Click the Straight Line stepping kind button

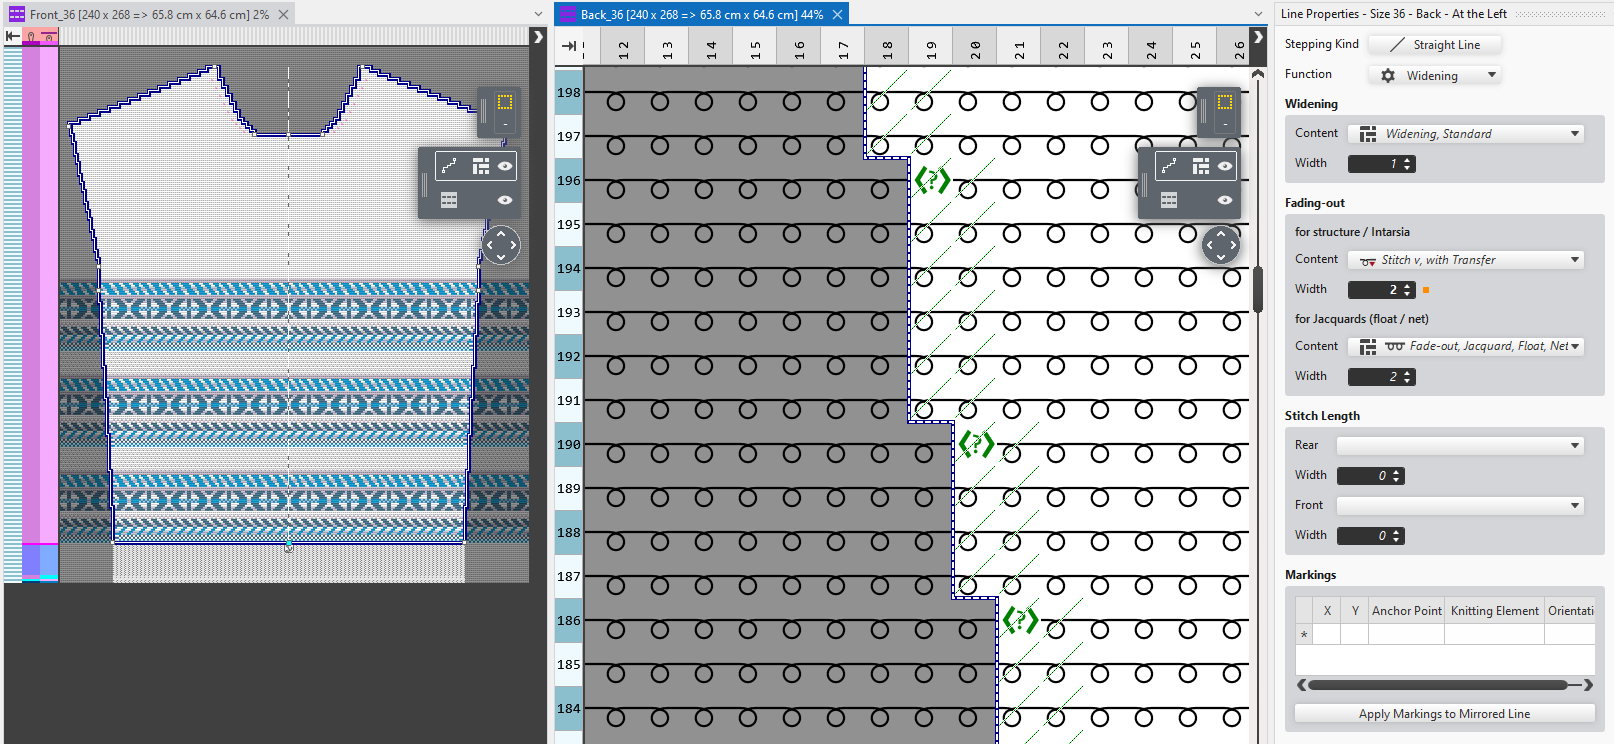[x=1435, y=45]
